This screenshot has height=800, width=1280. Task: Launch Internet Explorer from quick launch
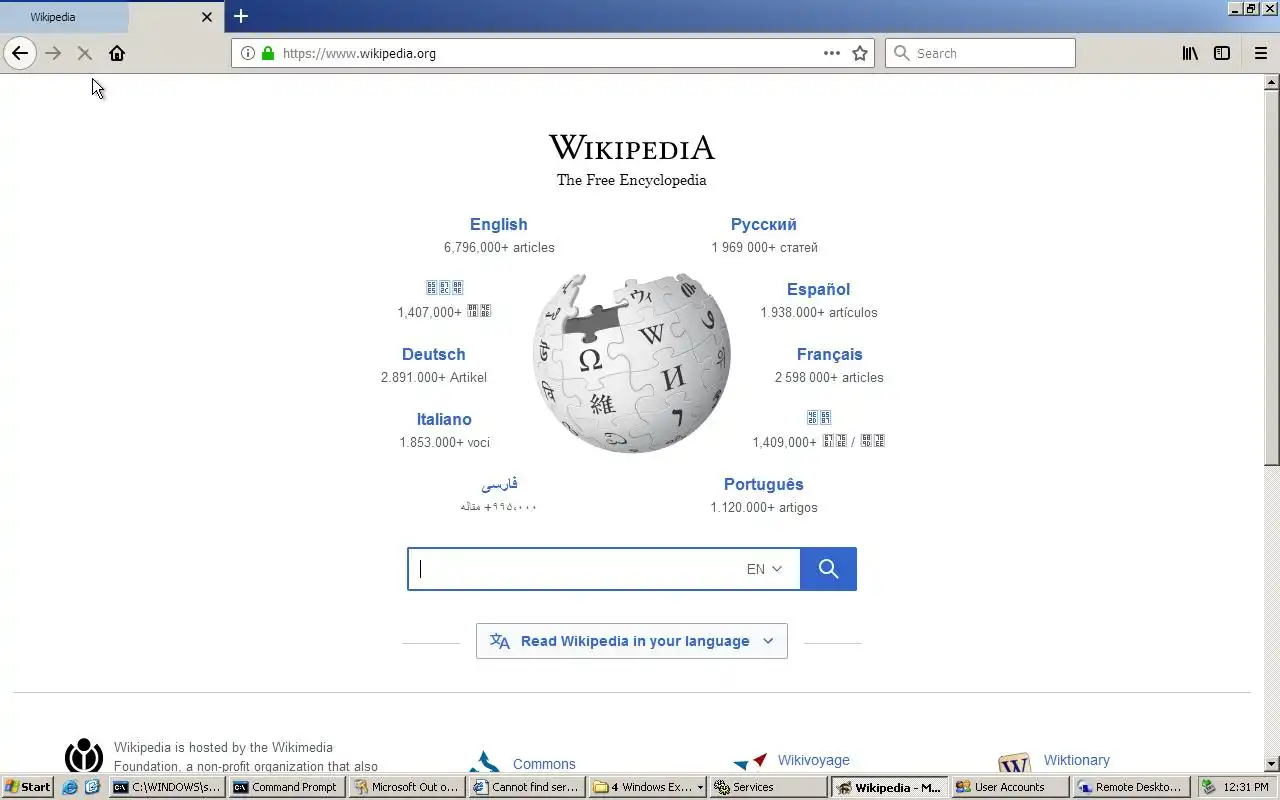tap(70, 787)
